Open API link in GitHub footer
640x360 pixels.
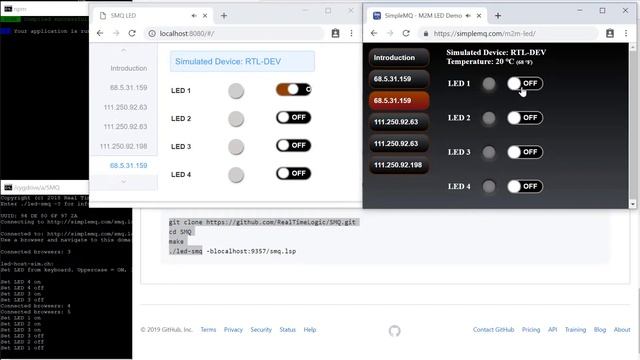(x=552, y=329)
